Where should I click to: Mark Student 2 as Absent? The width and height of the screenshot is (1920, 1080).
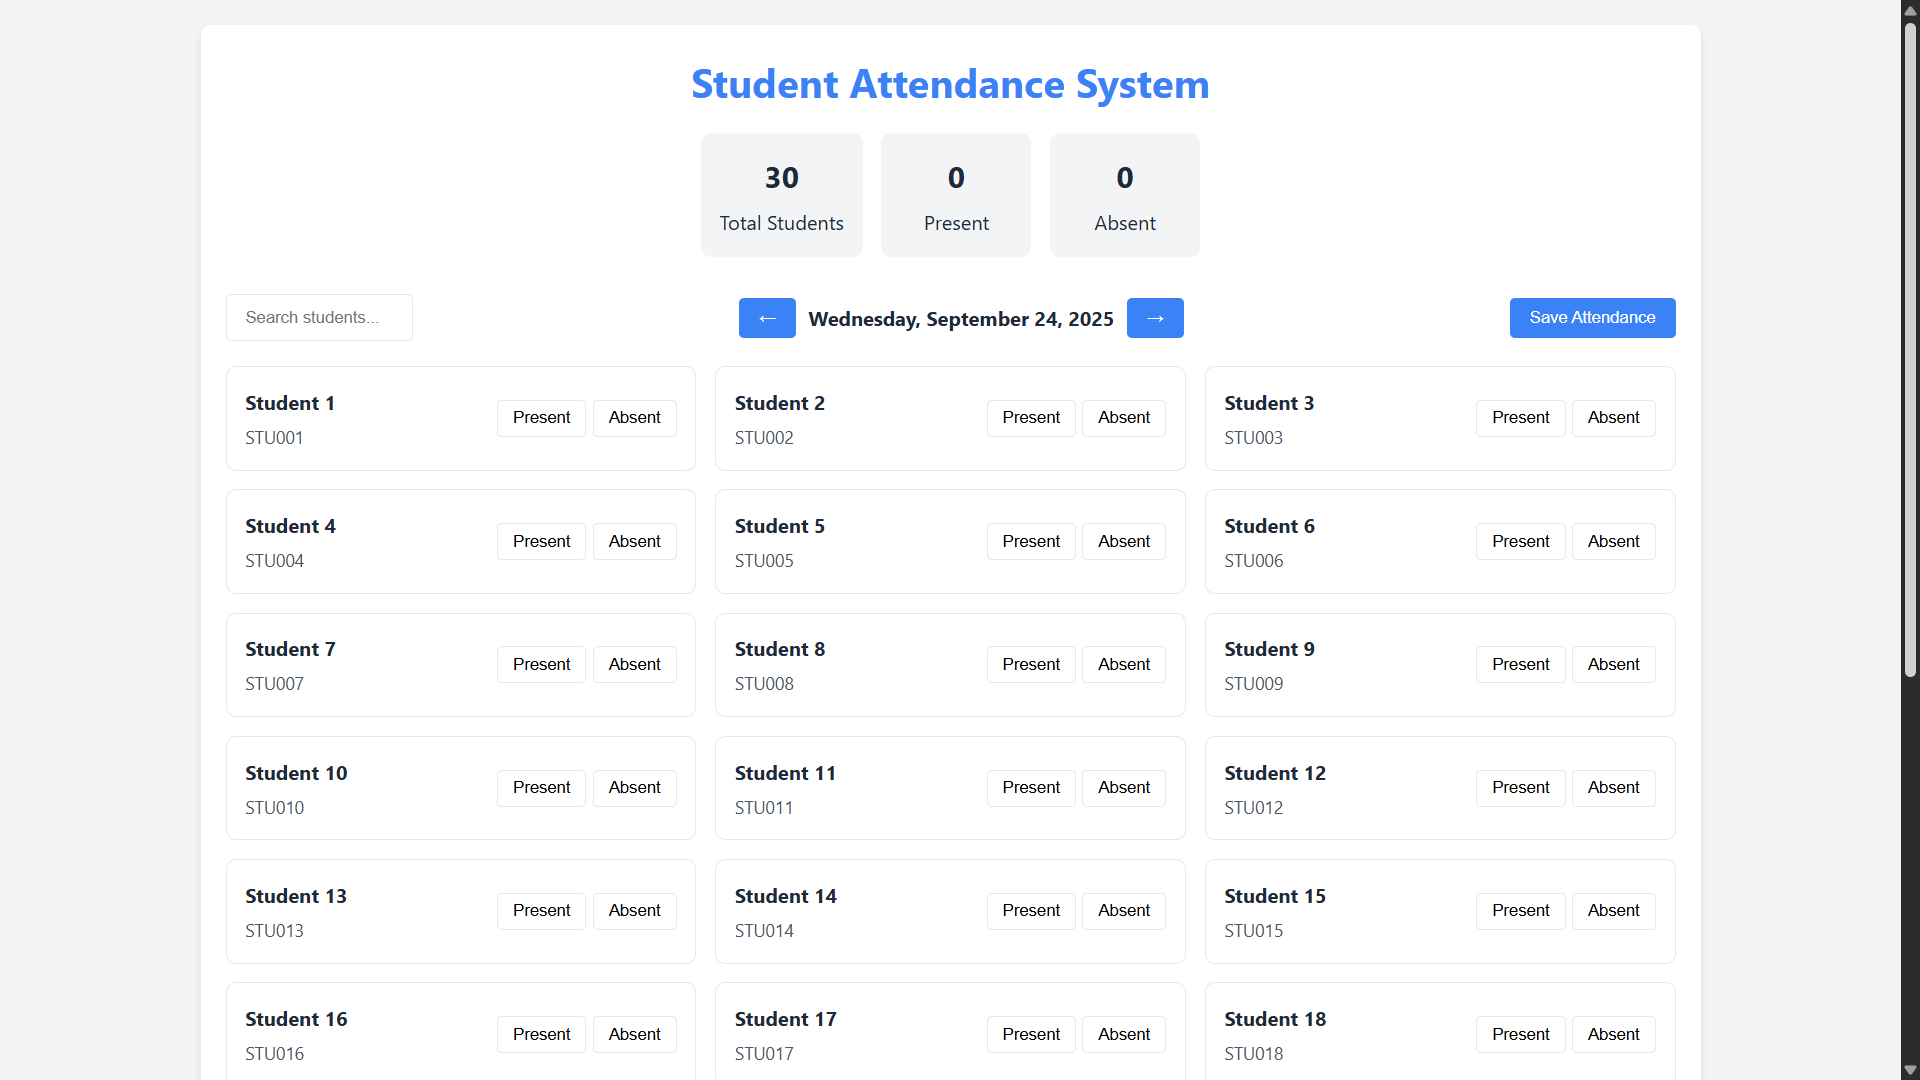click(x=1124, y=418)
